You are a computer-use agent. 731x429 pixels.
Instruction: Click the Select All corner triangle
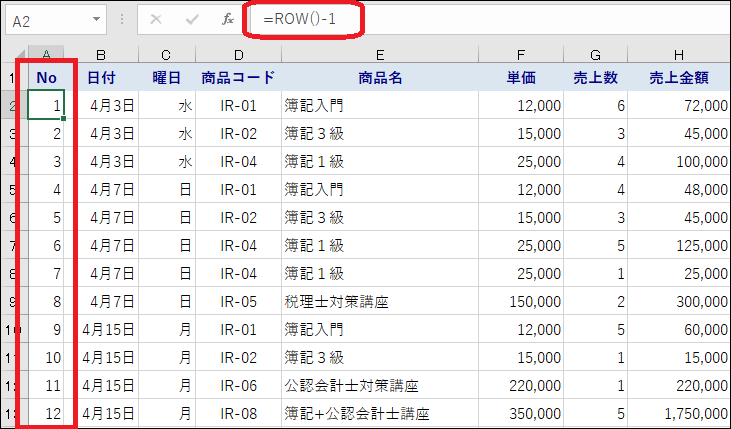pyautogui.click(x=9, y=55)
